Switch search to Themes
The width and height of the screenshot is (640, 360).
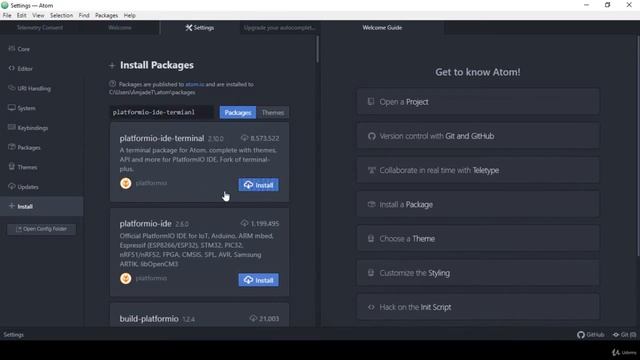[x=273, y=112]
